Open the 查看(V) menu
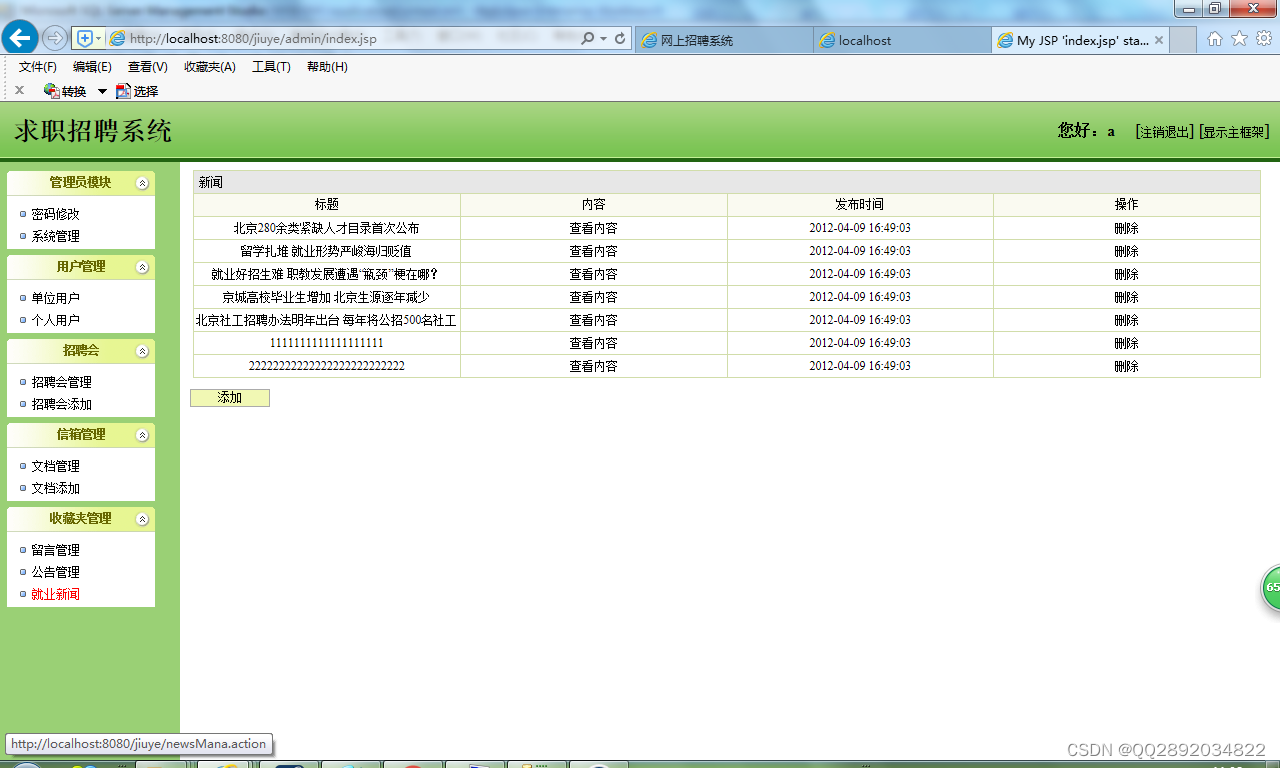Viewport: 1280px width, 768px height. [x=148, y=67]
